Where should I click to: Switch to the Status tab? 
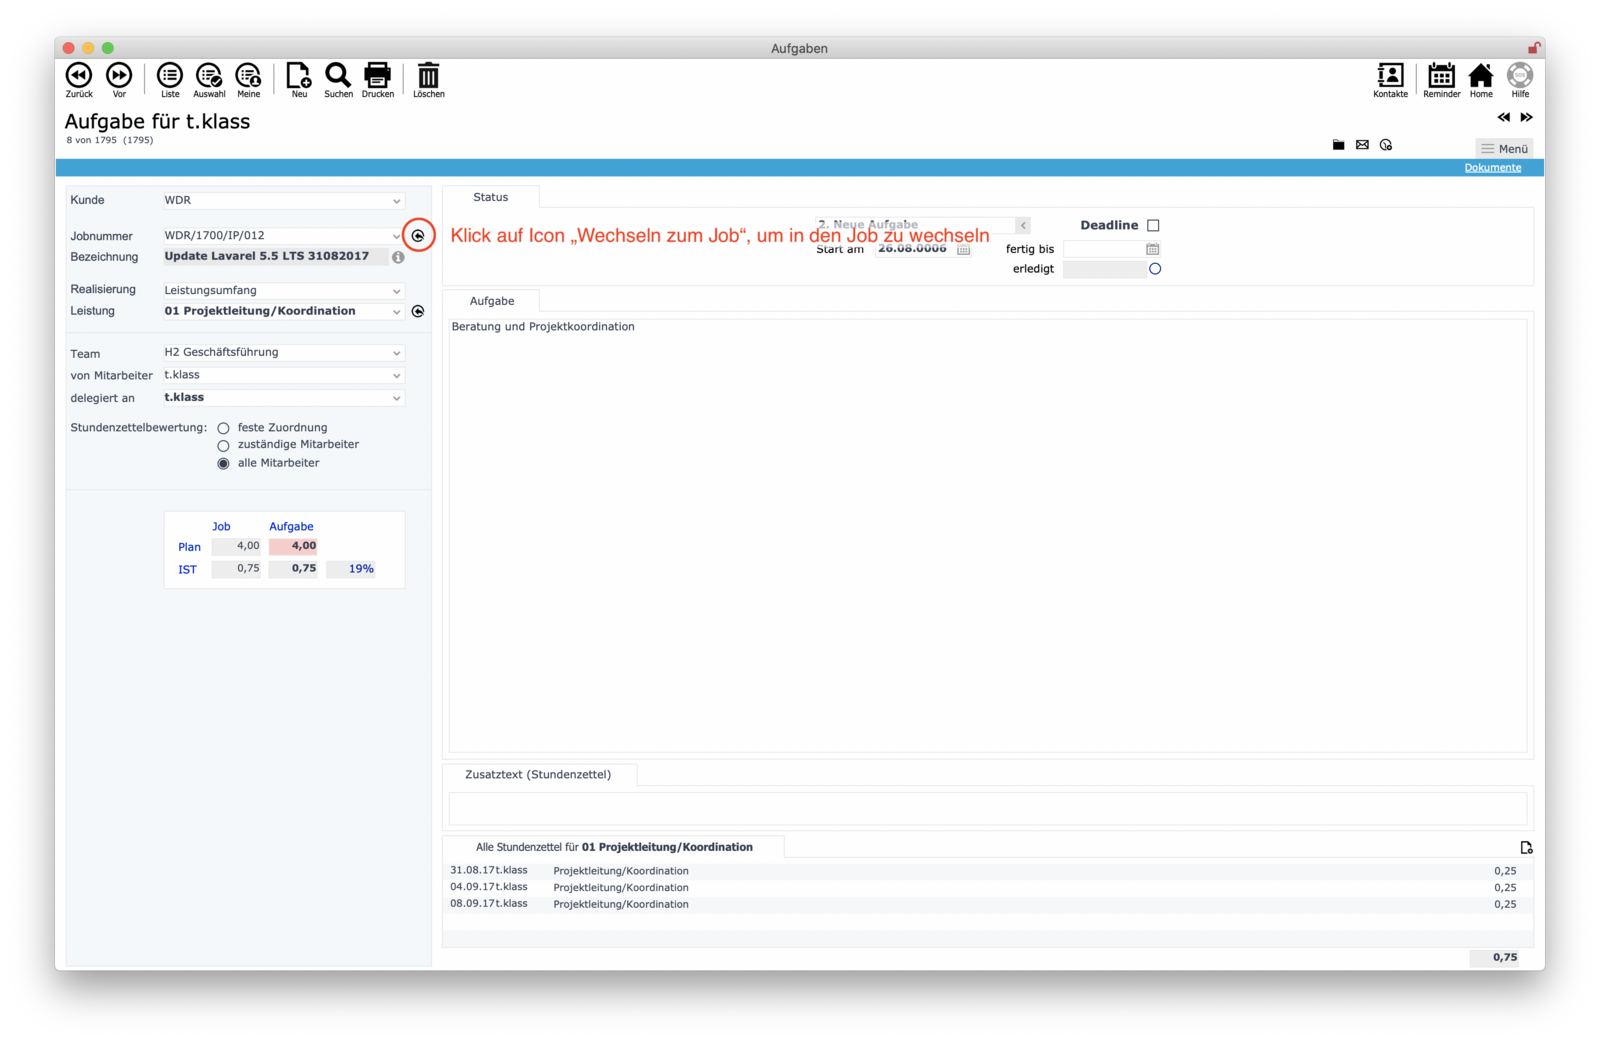pyautogui.click(x=490, y=197)
